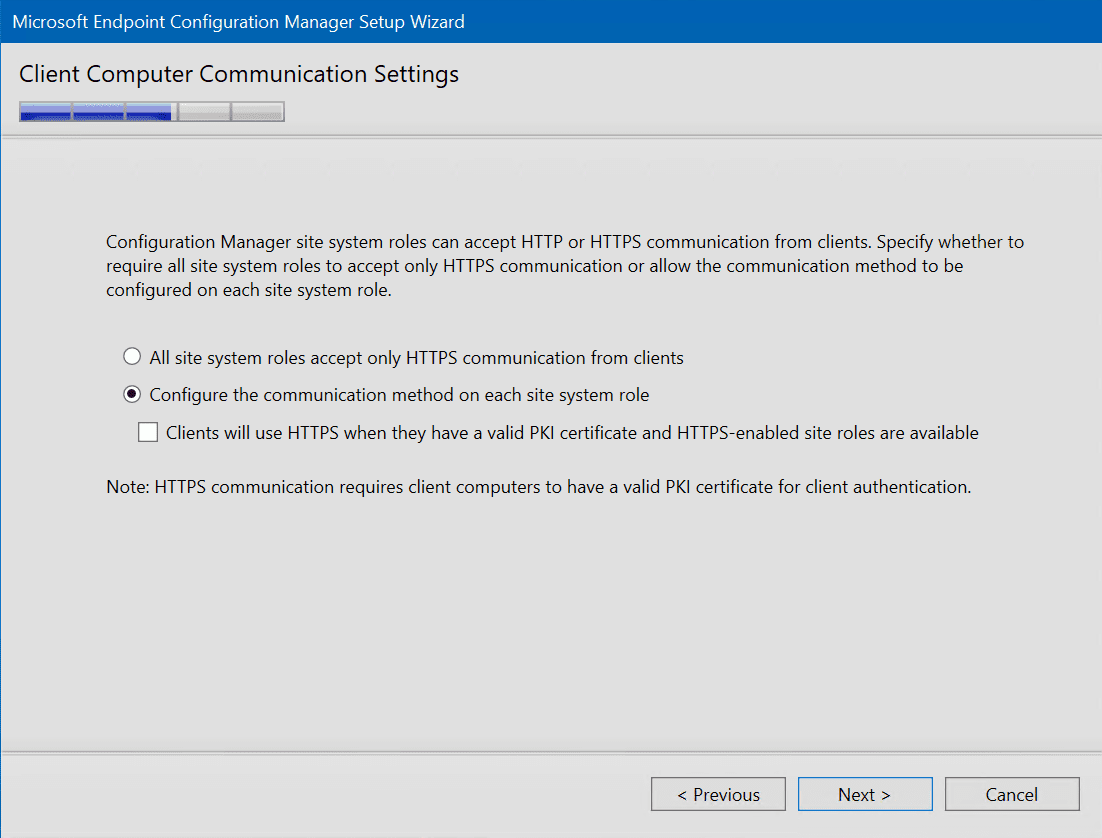Click the Next button to continue
Screen dimensions: 1102x838
pos(864,794)
